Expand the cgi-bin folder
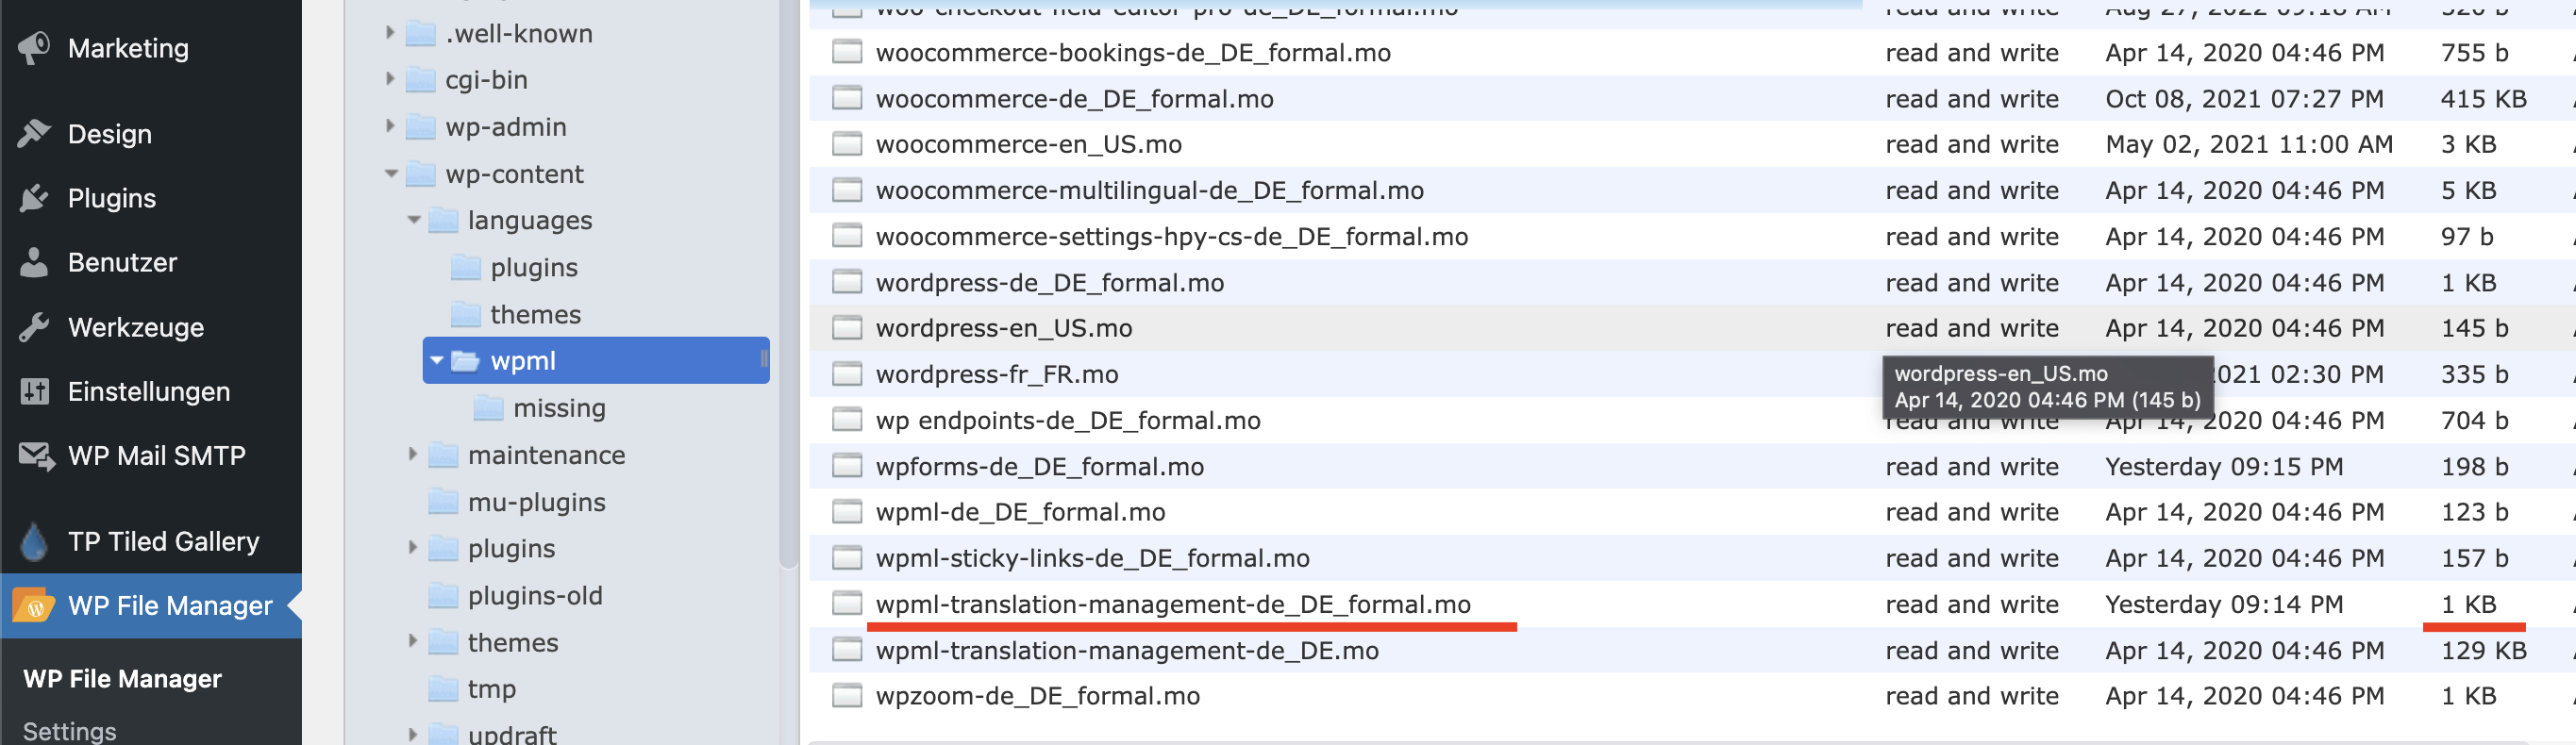Viewport: 2576px width, 745px height. click(390, 79)
